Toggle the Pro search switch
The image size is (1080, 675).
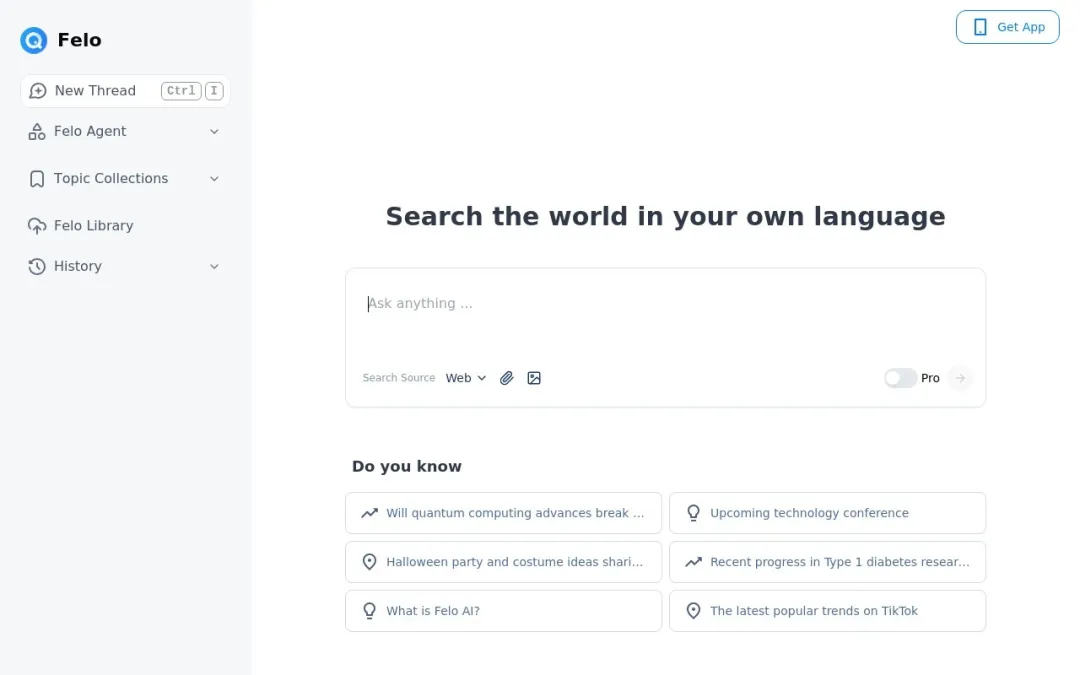(900, 378)
